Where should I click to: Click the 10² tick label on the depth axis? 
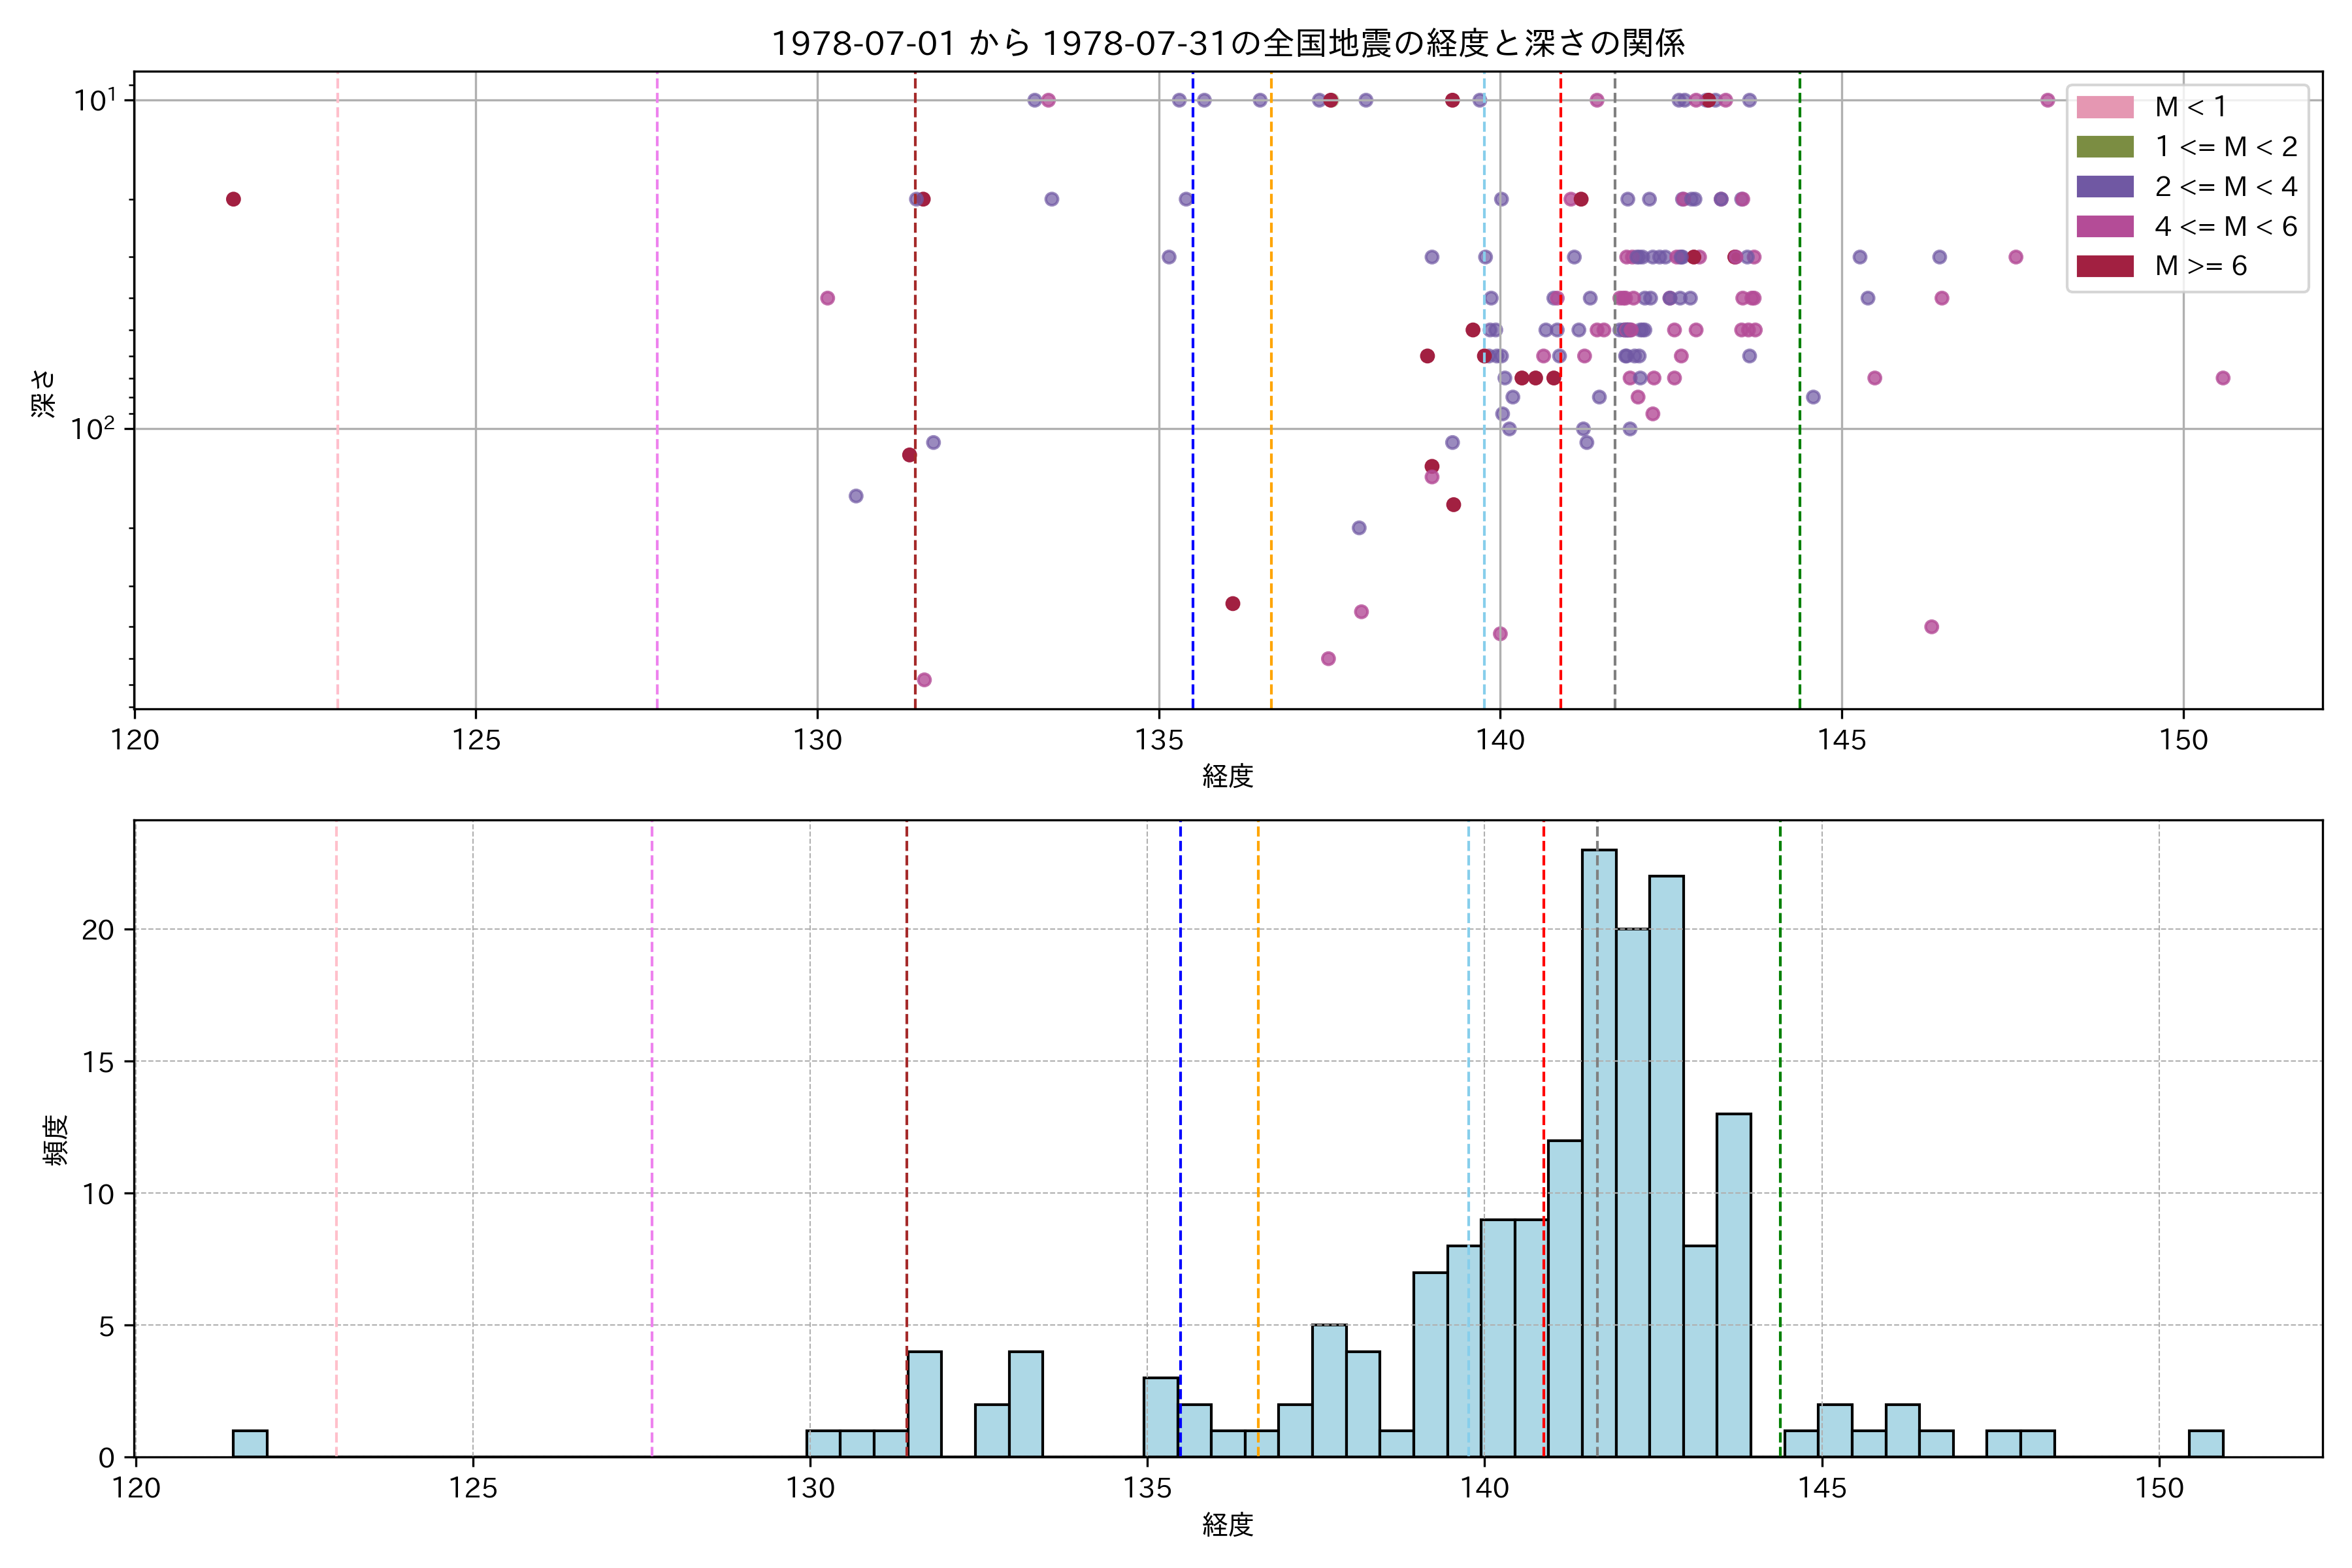(93, 428)
